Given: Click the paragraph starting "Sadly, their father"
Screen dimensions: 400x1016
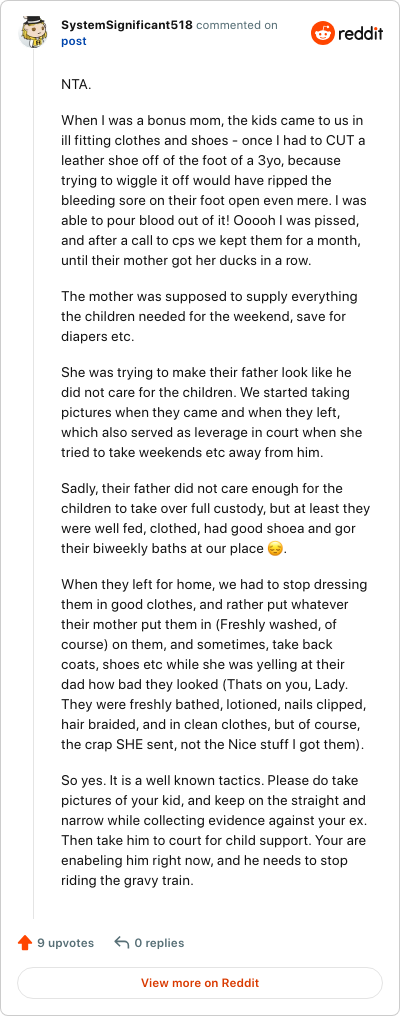Looking at the screenshot, I should 215,520.
